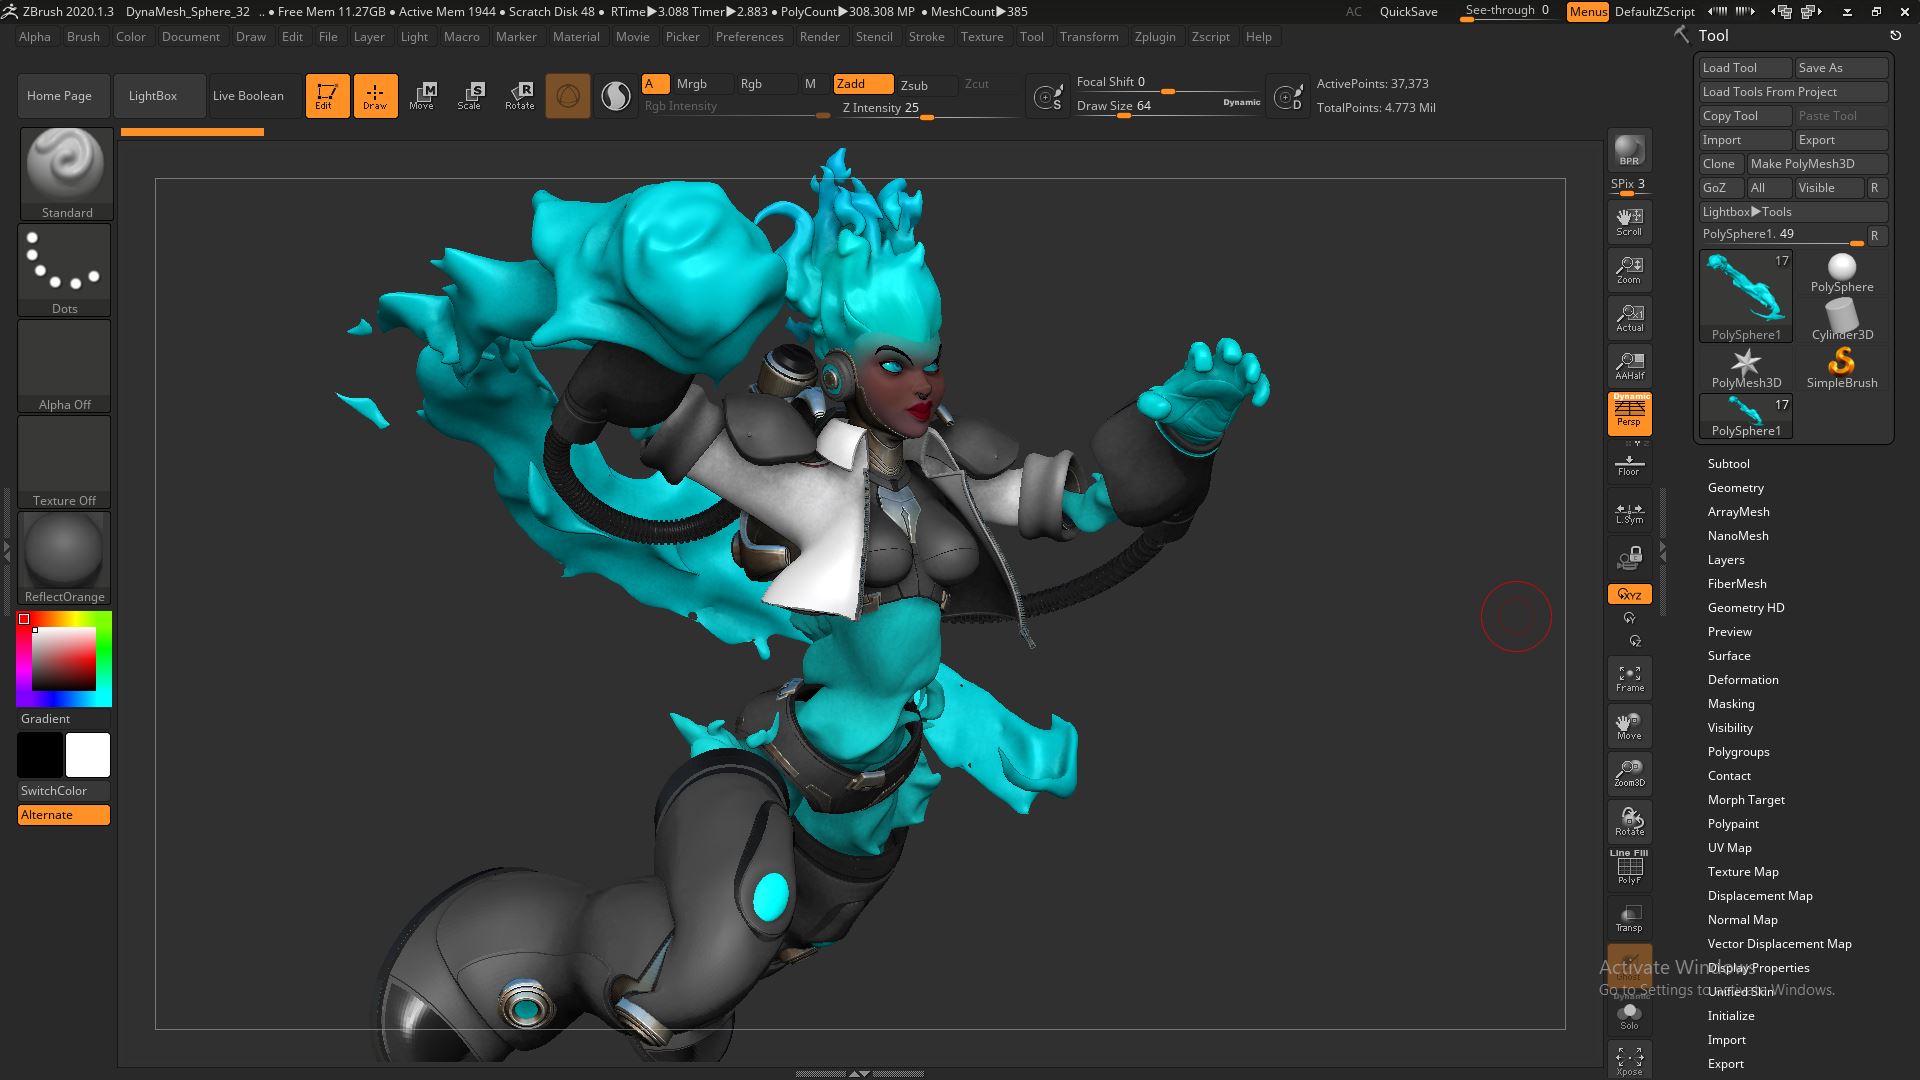The height and width of the screenshot is (1080, 1920).
Task: Select the Move gizmo tool in top shelf
Action: pos(422,96)
